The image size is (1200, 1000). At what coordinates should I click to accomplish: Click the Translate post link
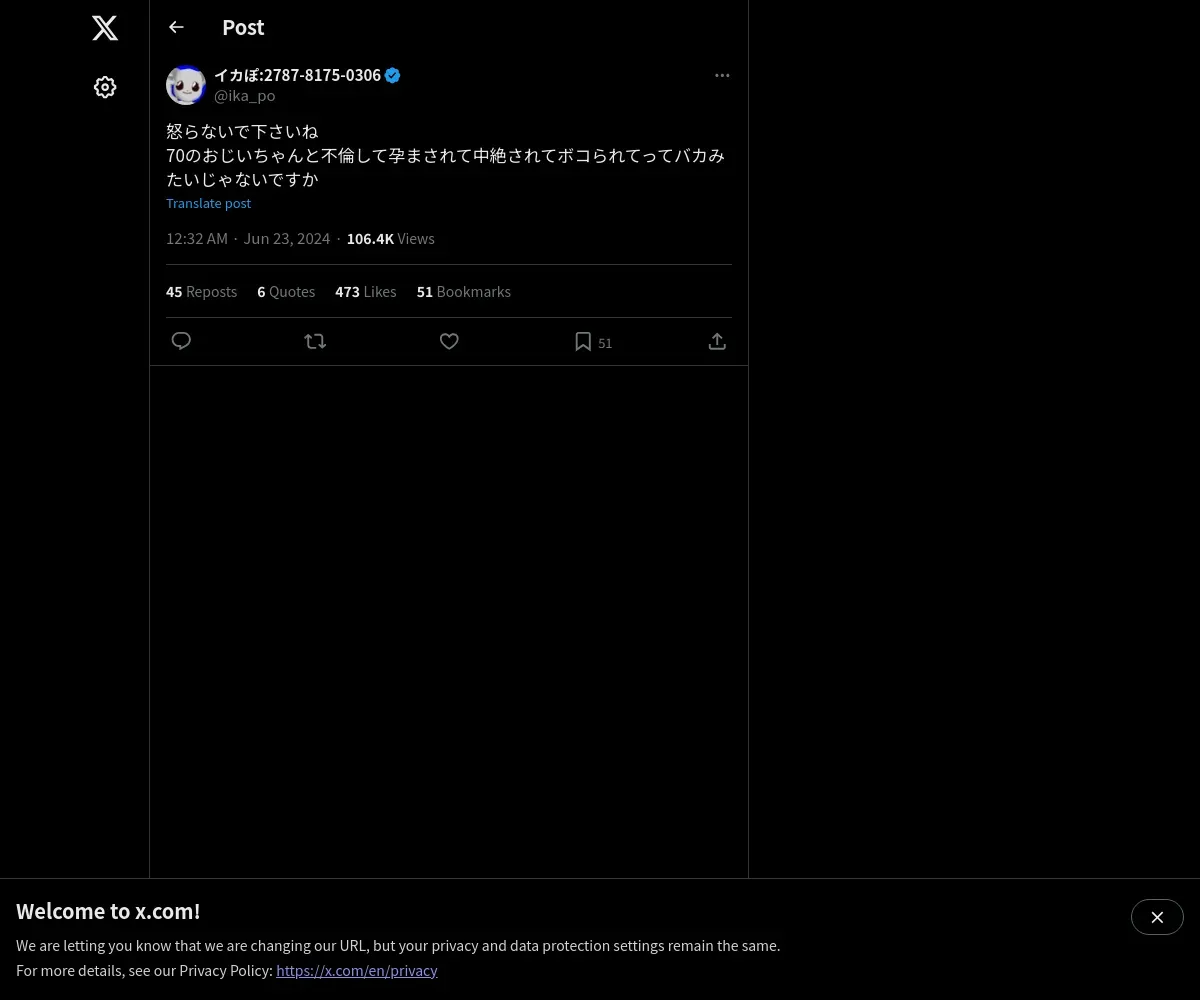tap(208, 203)
